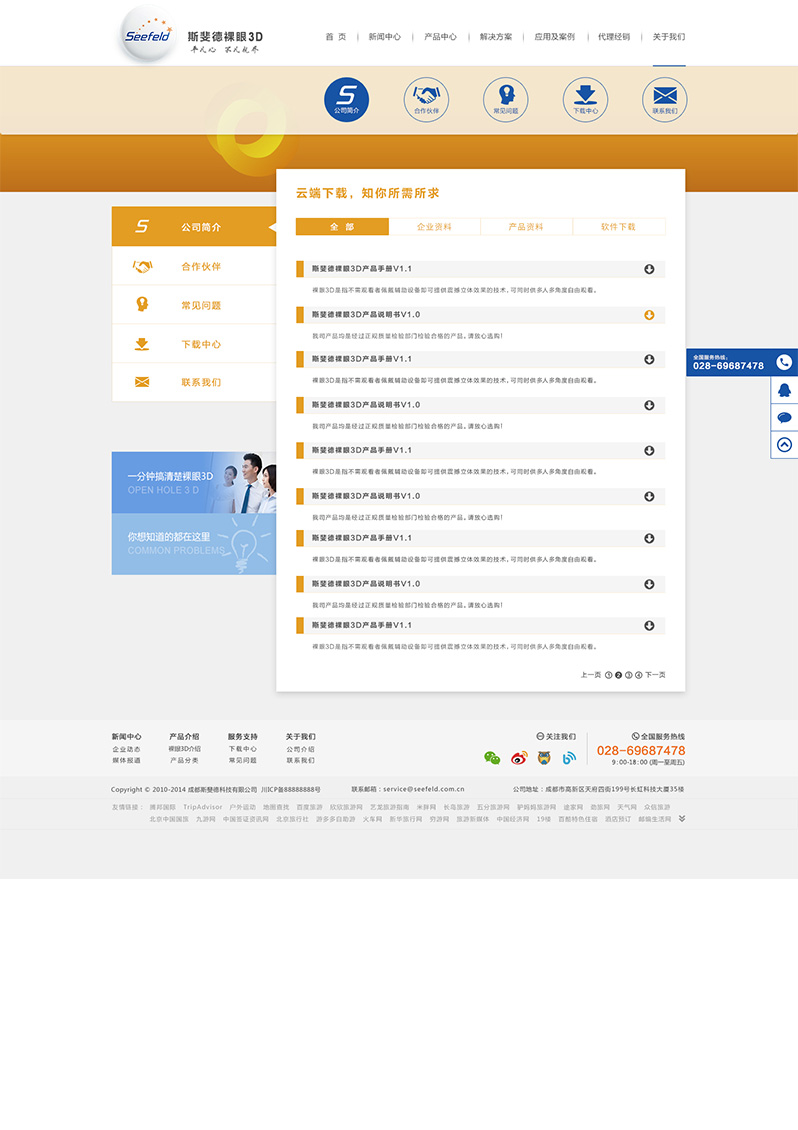Click the back-to-top arrow on right sidebar

784,445
